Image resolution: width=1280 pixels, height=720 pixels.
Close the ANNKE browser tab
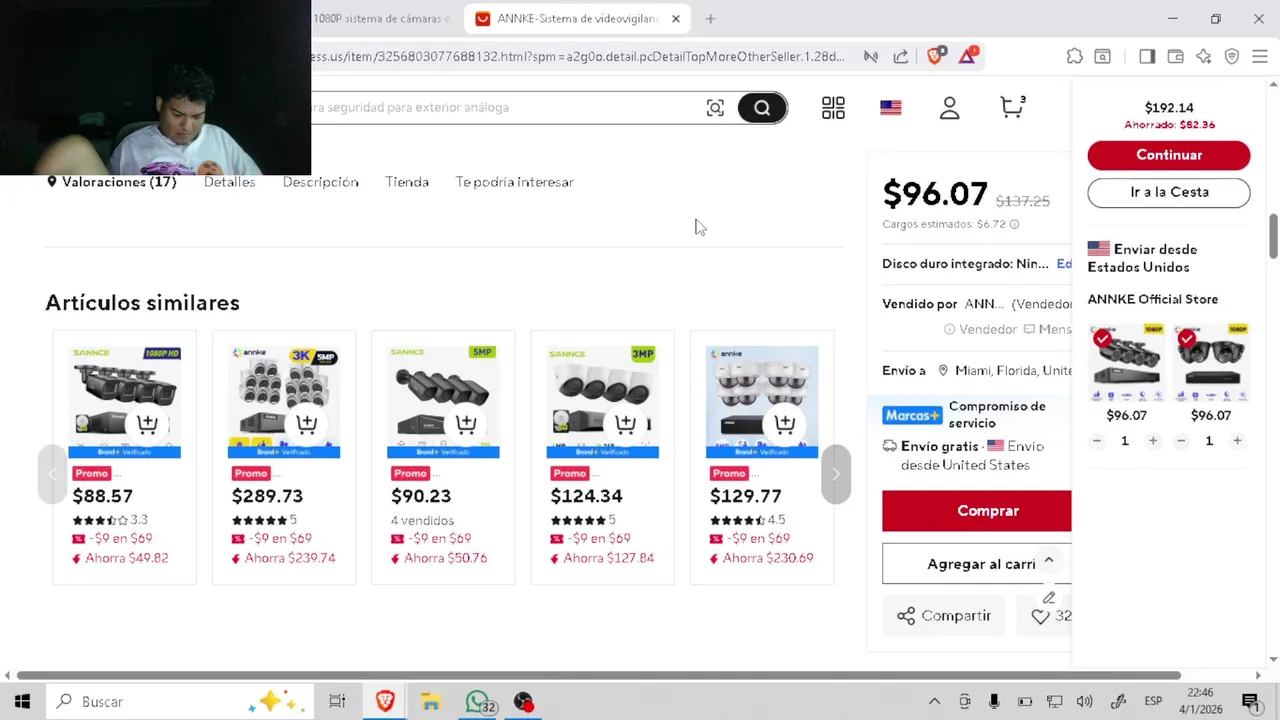[x=676, y=19]
